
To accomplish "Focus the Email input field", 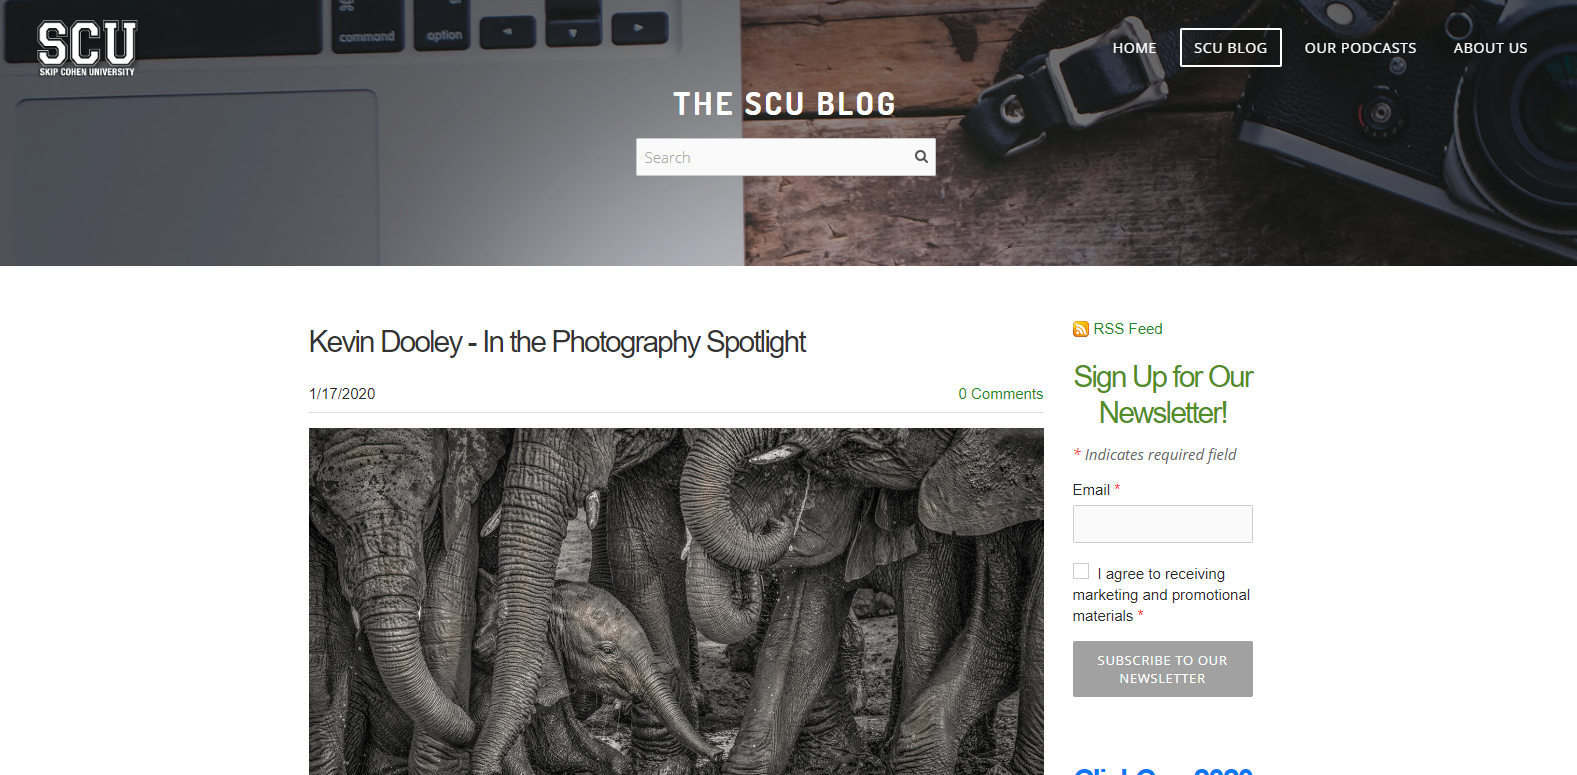I will point(1162,524).
